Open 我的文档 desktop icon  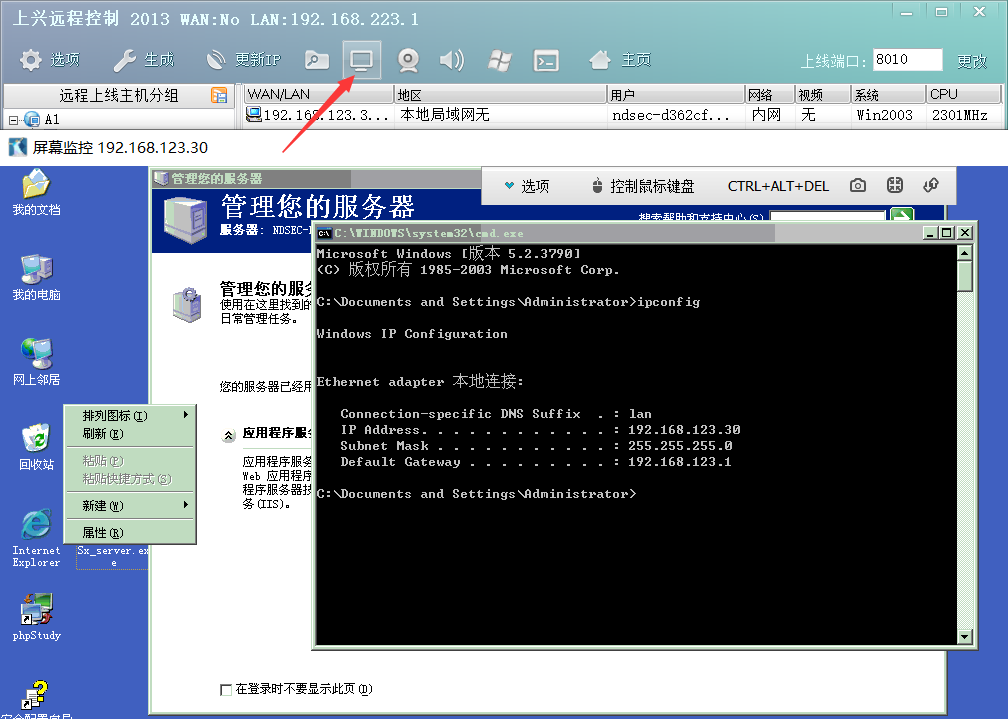coord(36,192)
